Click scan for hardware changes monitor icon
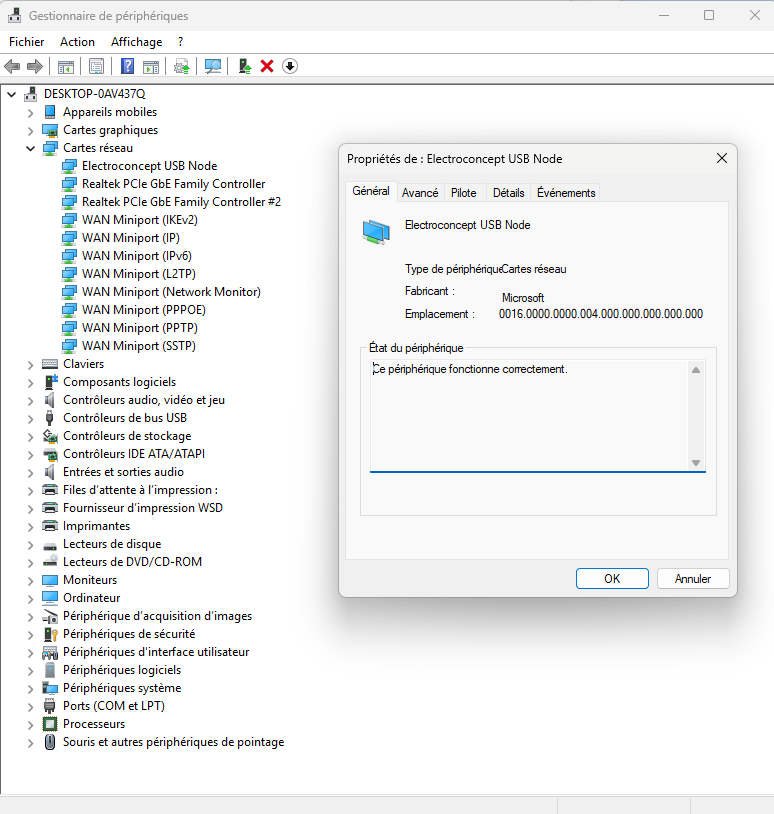This screenshot has height=814, width=774. click(x=212, y=66)
